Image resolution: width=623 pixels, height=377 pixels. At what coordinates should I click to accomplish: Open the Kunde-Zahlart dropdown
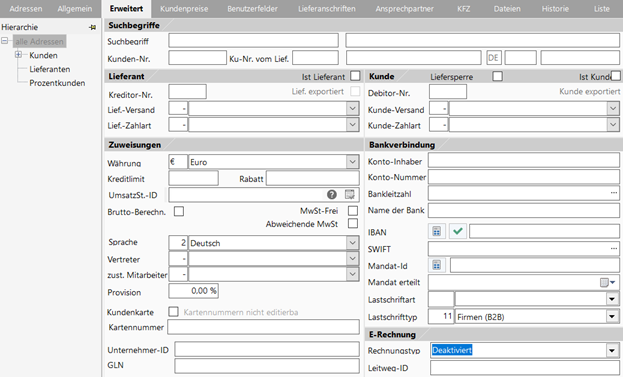[613, 125]
